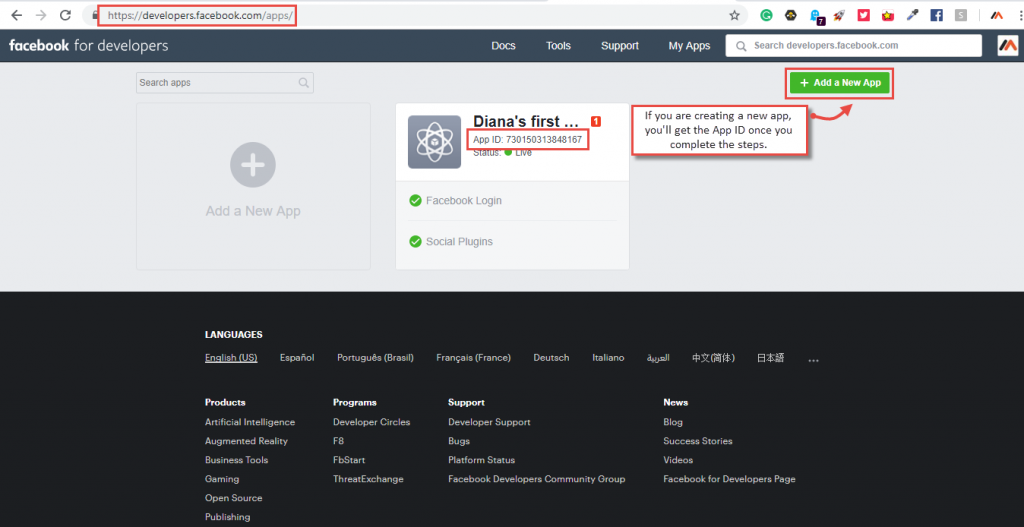Click the large plus circle icon
1024x527 pixels.
253,165
